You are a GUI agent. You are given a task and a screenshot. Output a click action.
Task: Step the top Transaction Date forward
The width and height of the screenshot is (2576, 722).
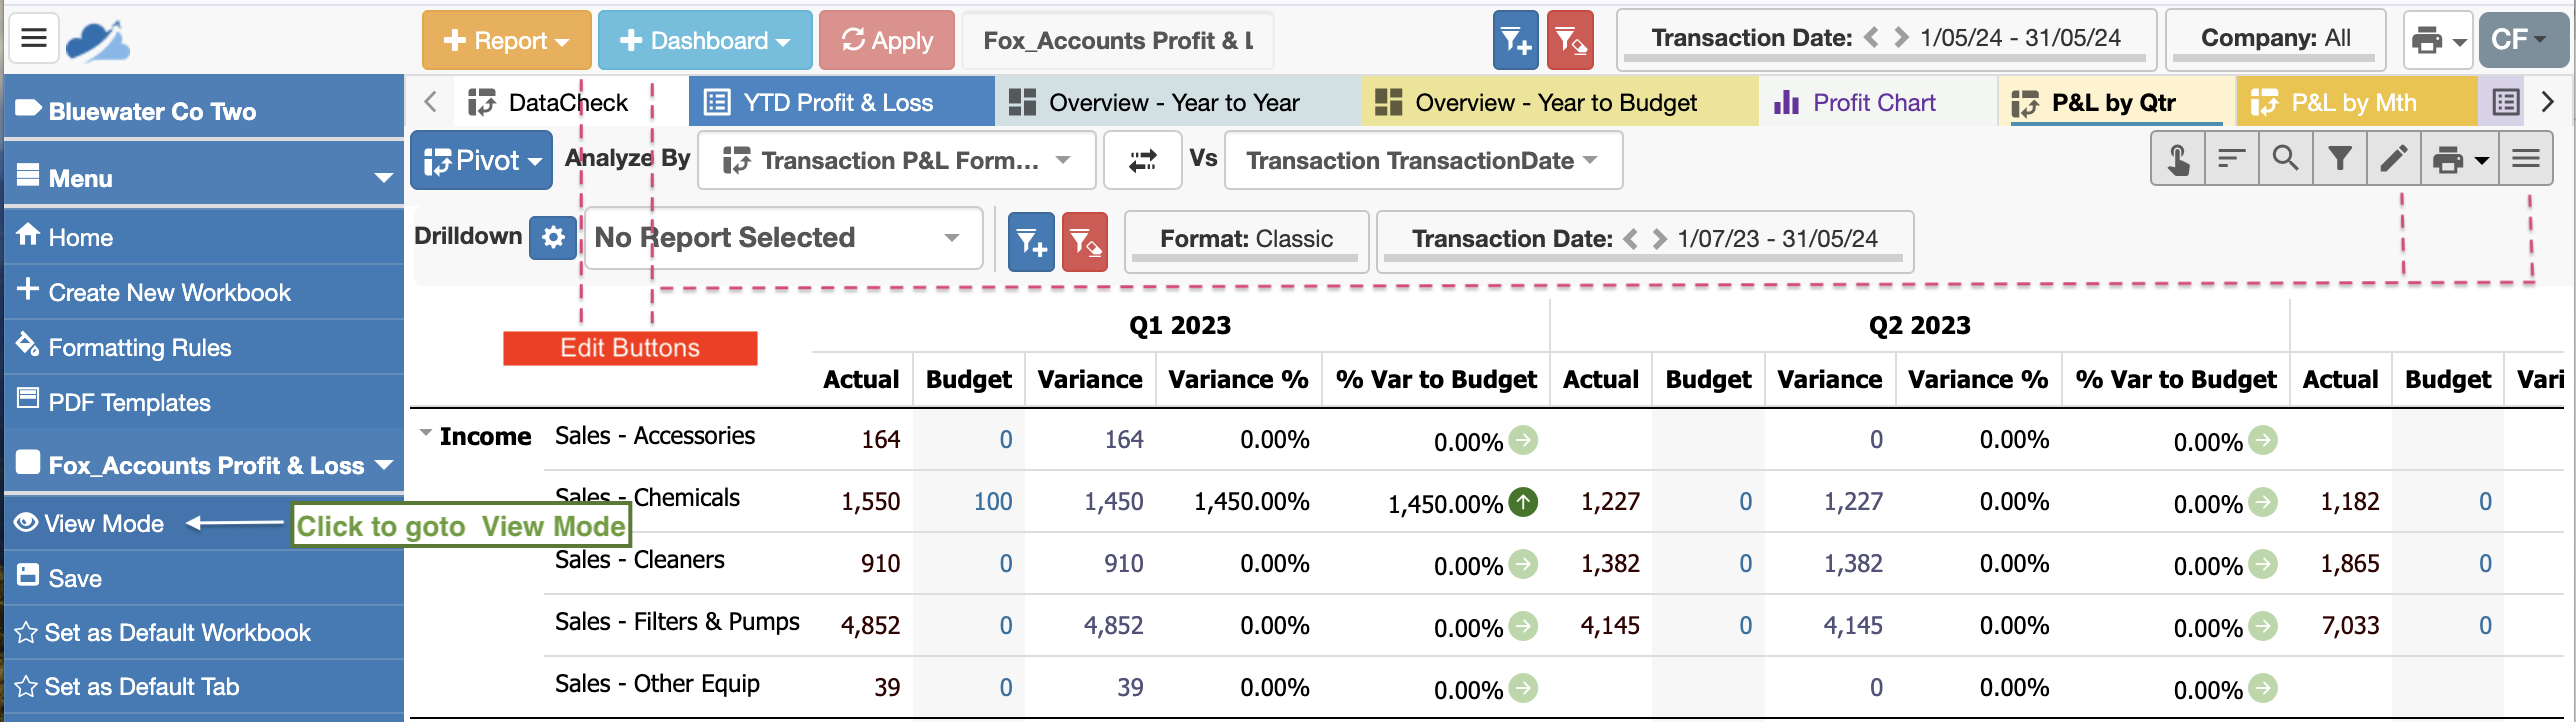pyautogui.click(x=1901, y=38)
